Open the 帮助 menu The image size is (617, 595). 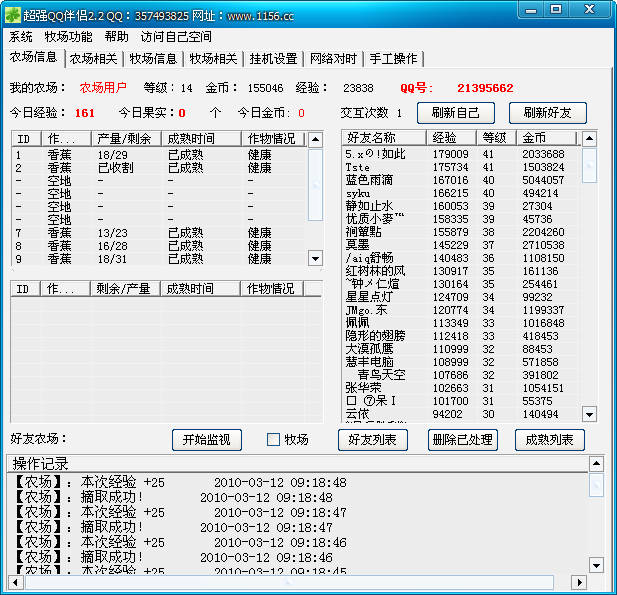[x=116, y=36]
